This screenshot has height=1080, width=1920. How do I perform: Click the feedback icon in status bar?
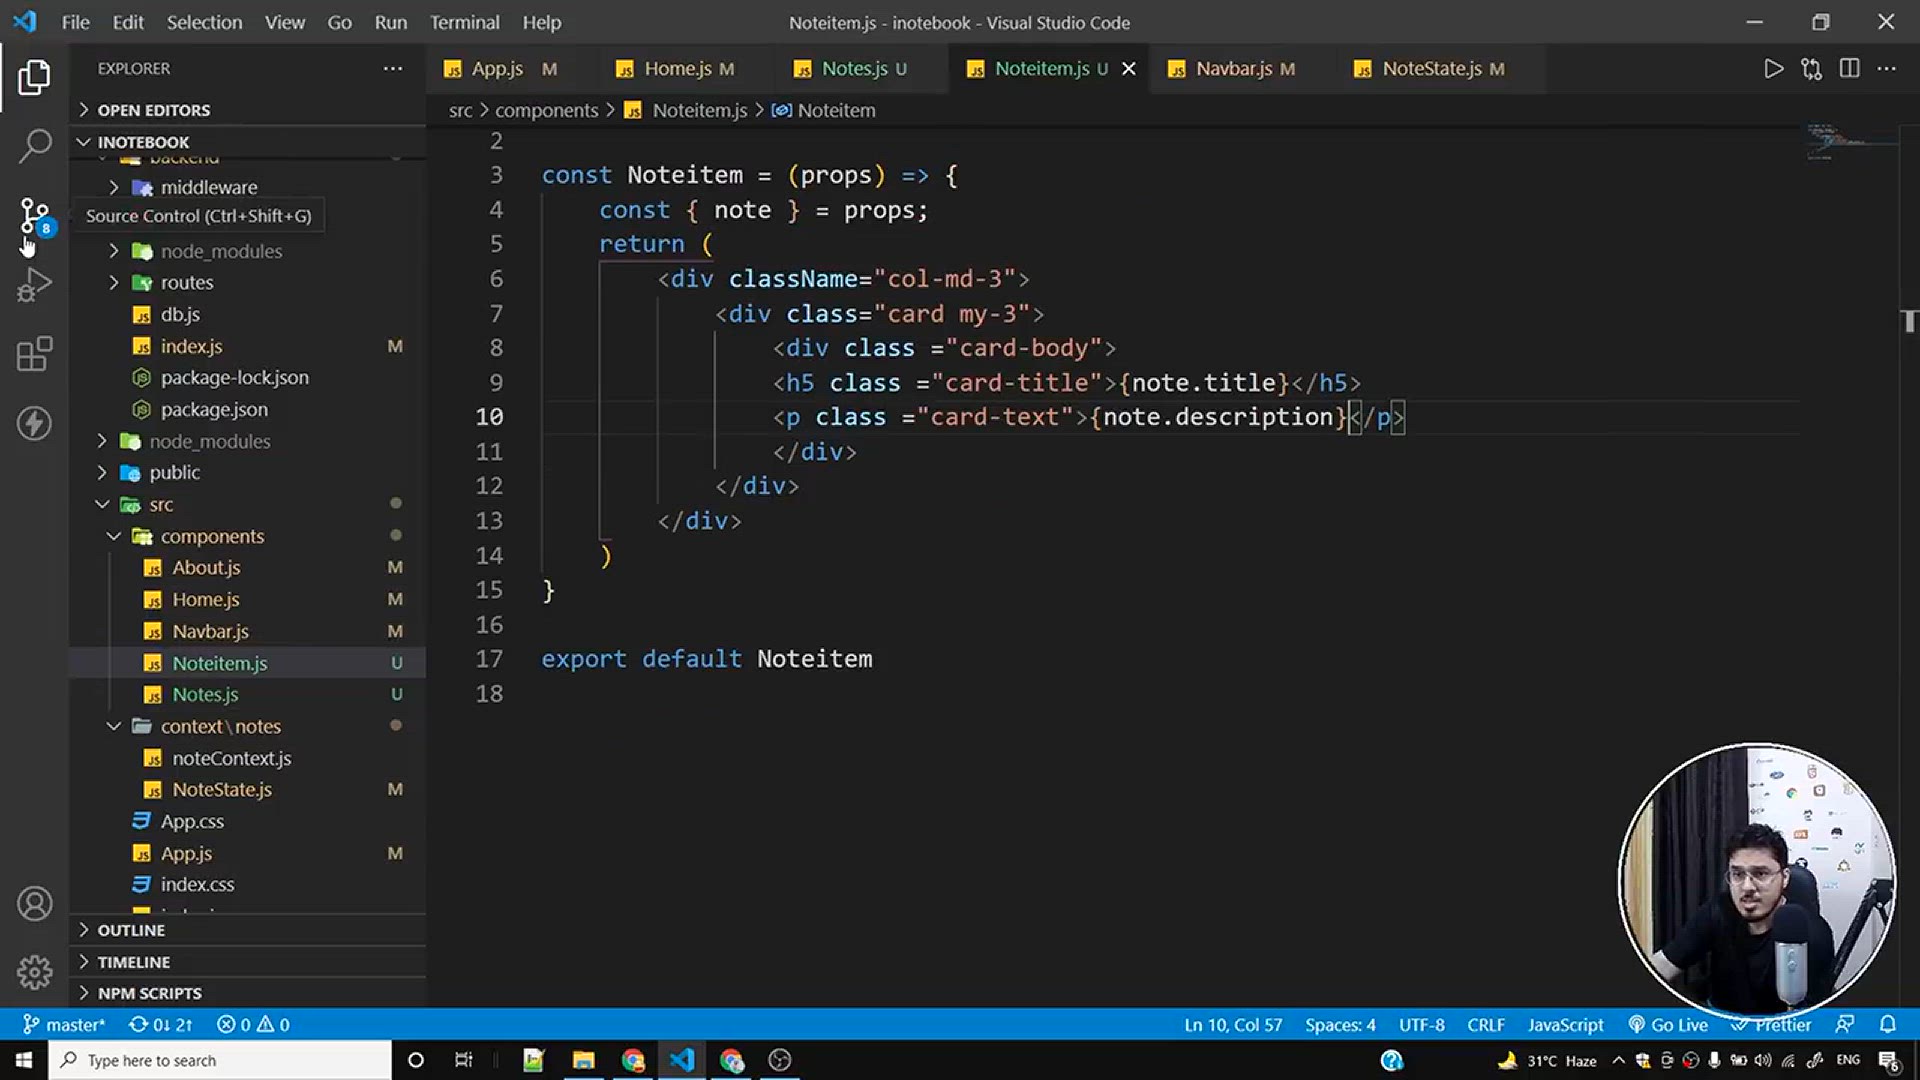(1845, 1025)
